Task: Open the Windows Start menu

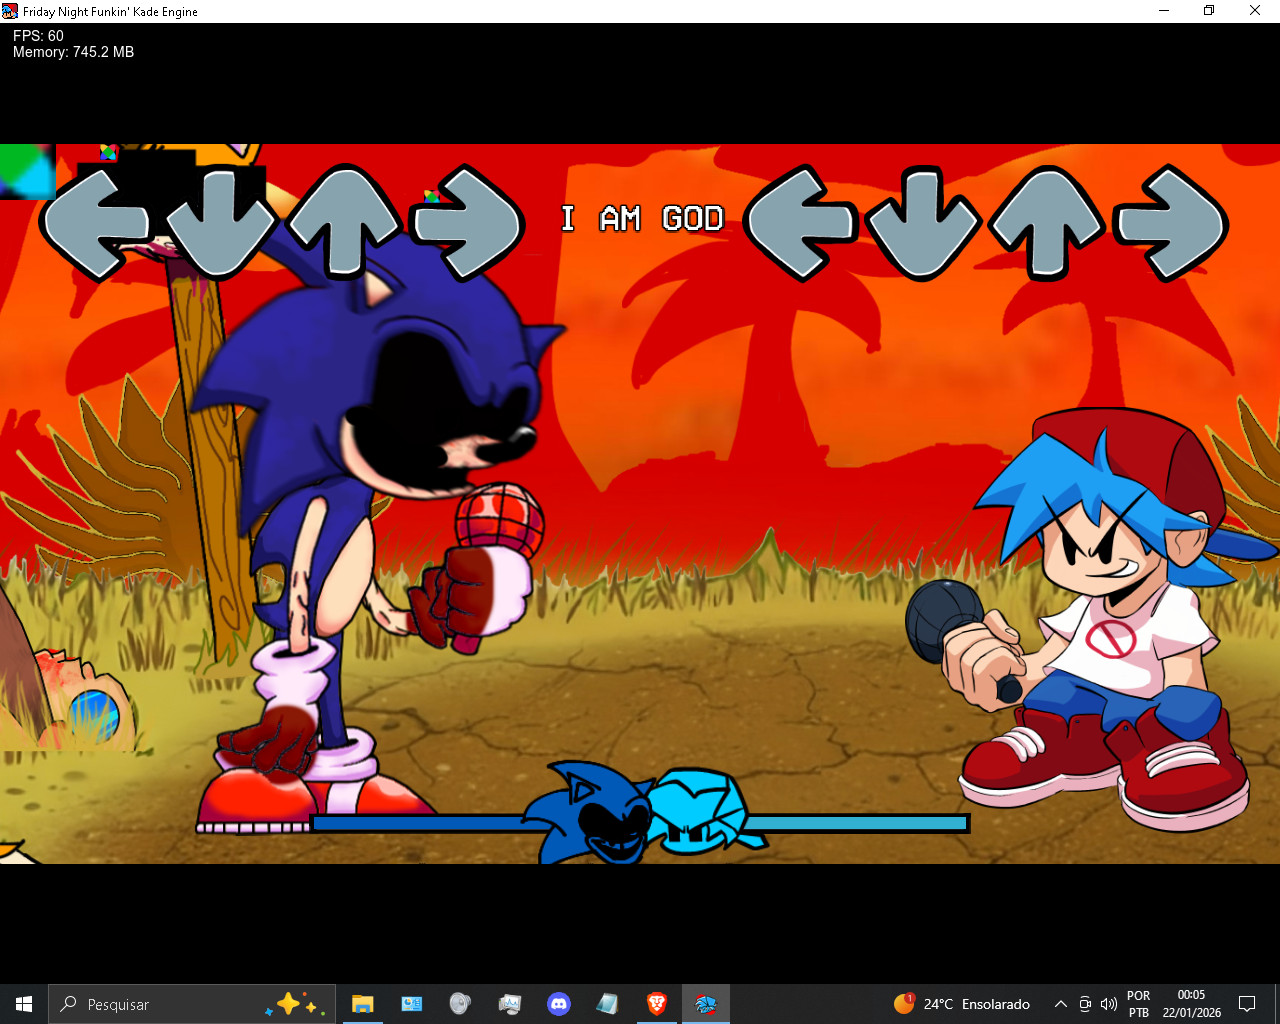Action: 24,1004
